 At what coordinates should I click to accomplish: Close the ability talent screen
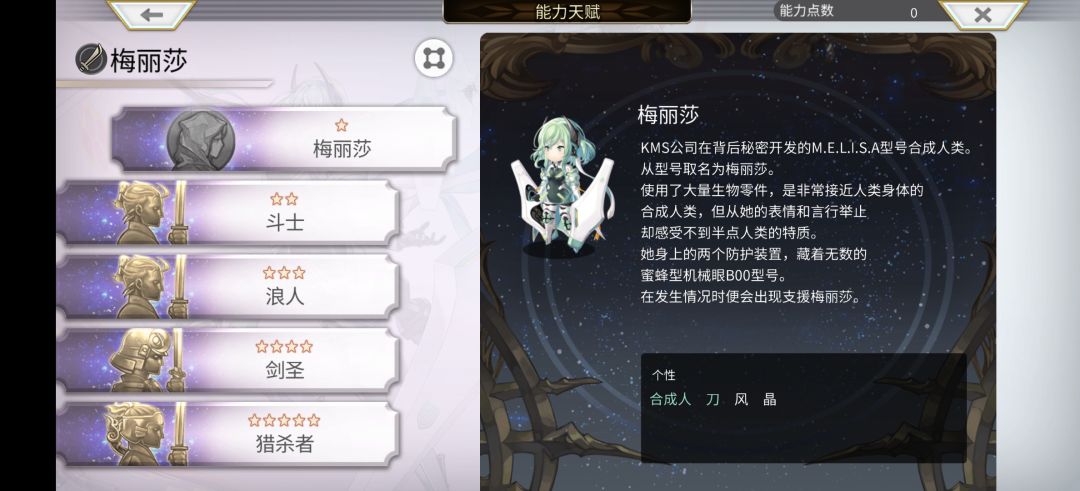pos(983,14)
